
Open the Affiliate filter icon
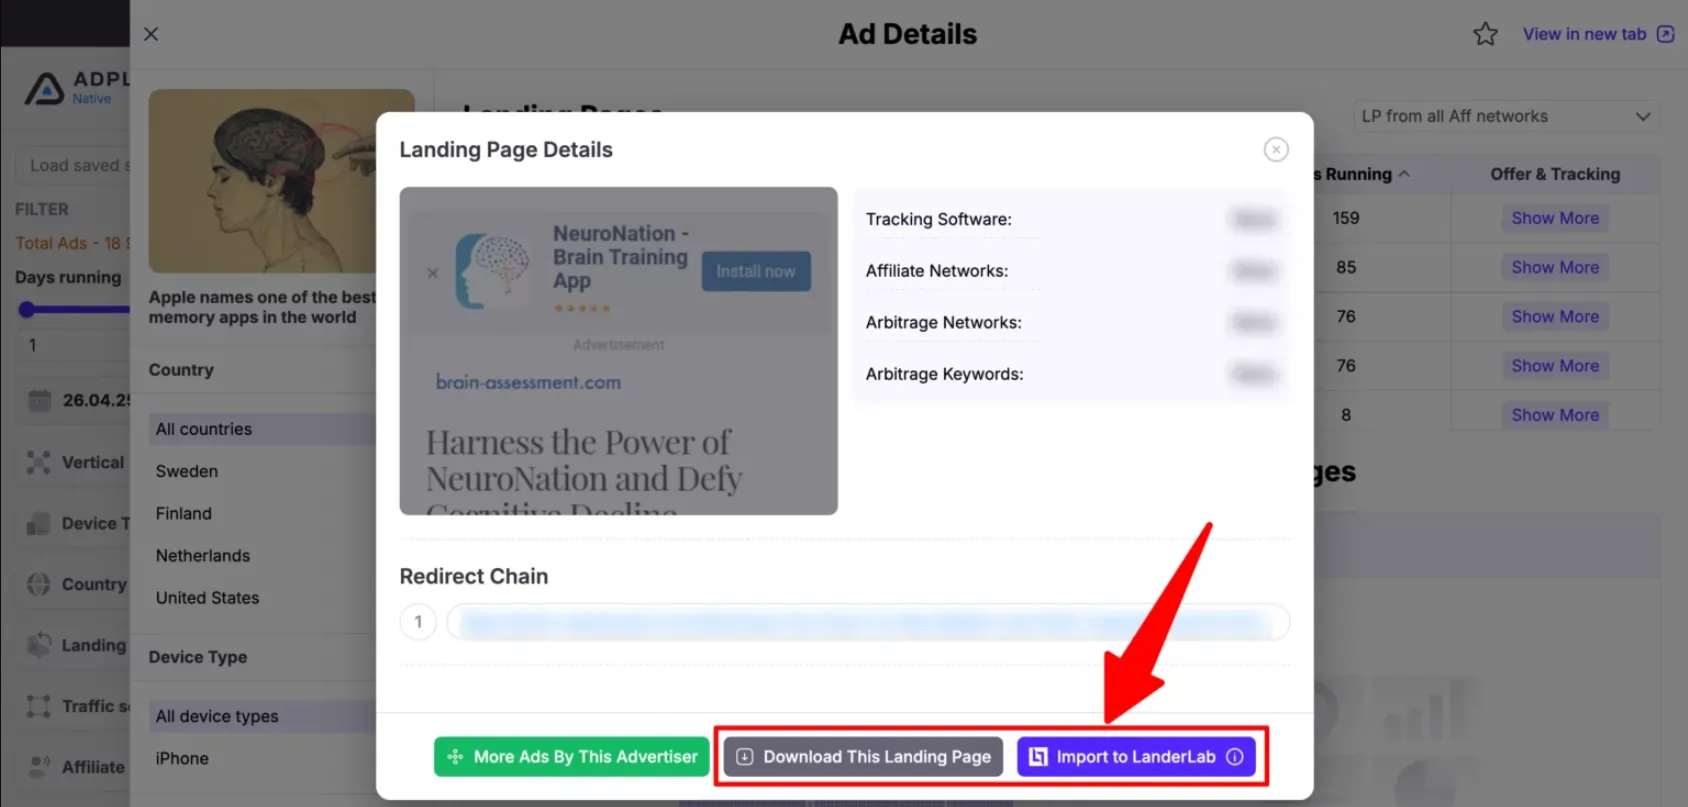[39, 767]
